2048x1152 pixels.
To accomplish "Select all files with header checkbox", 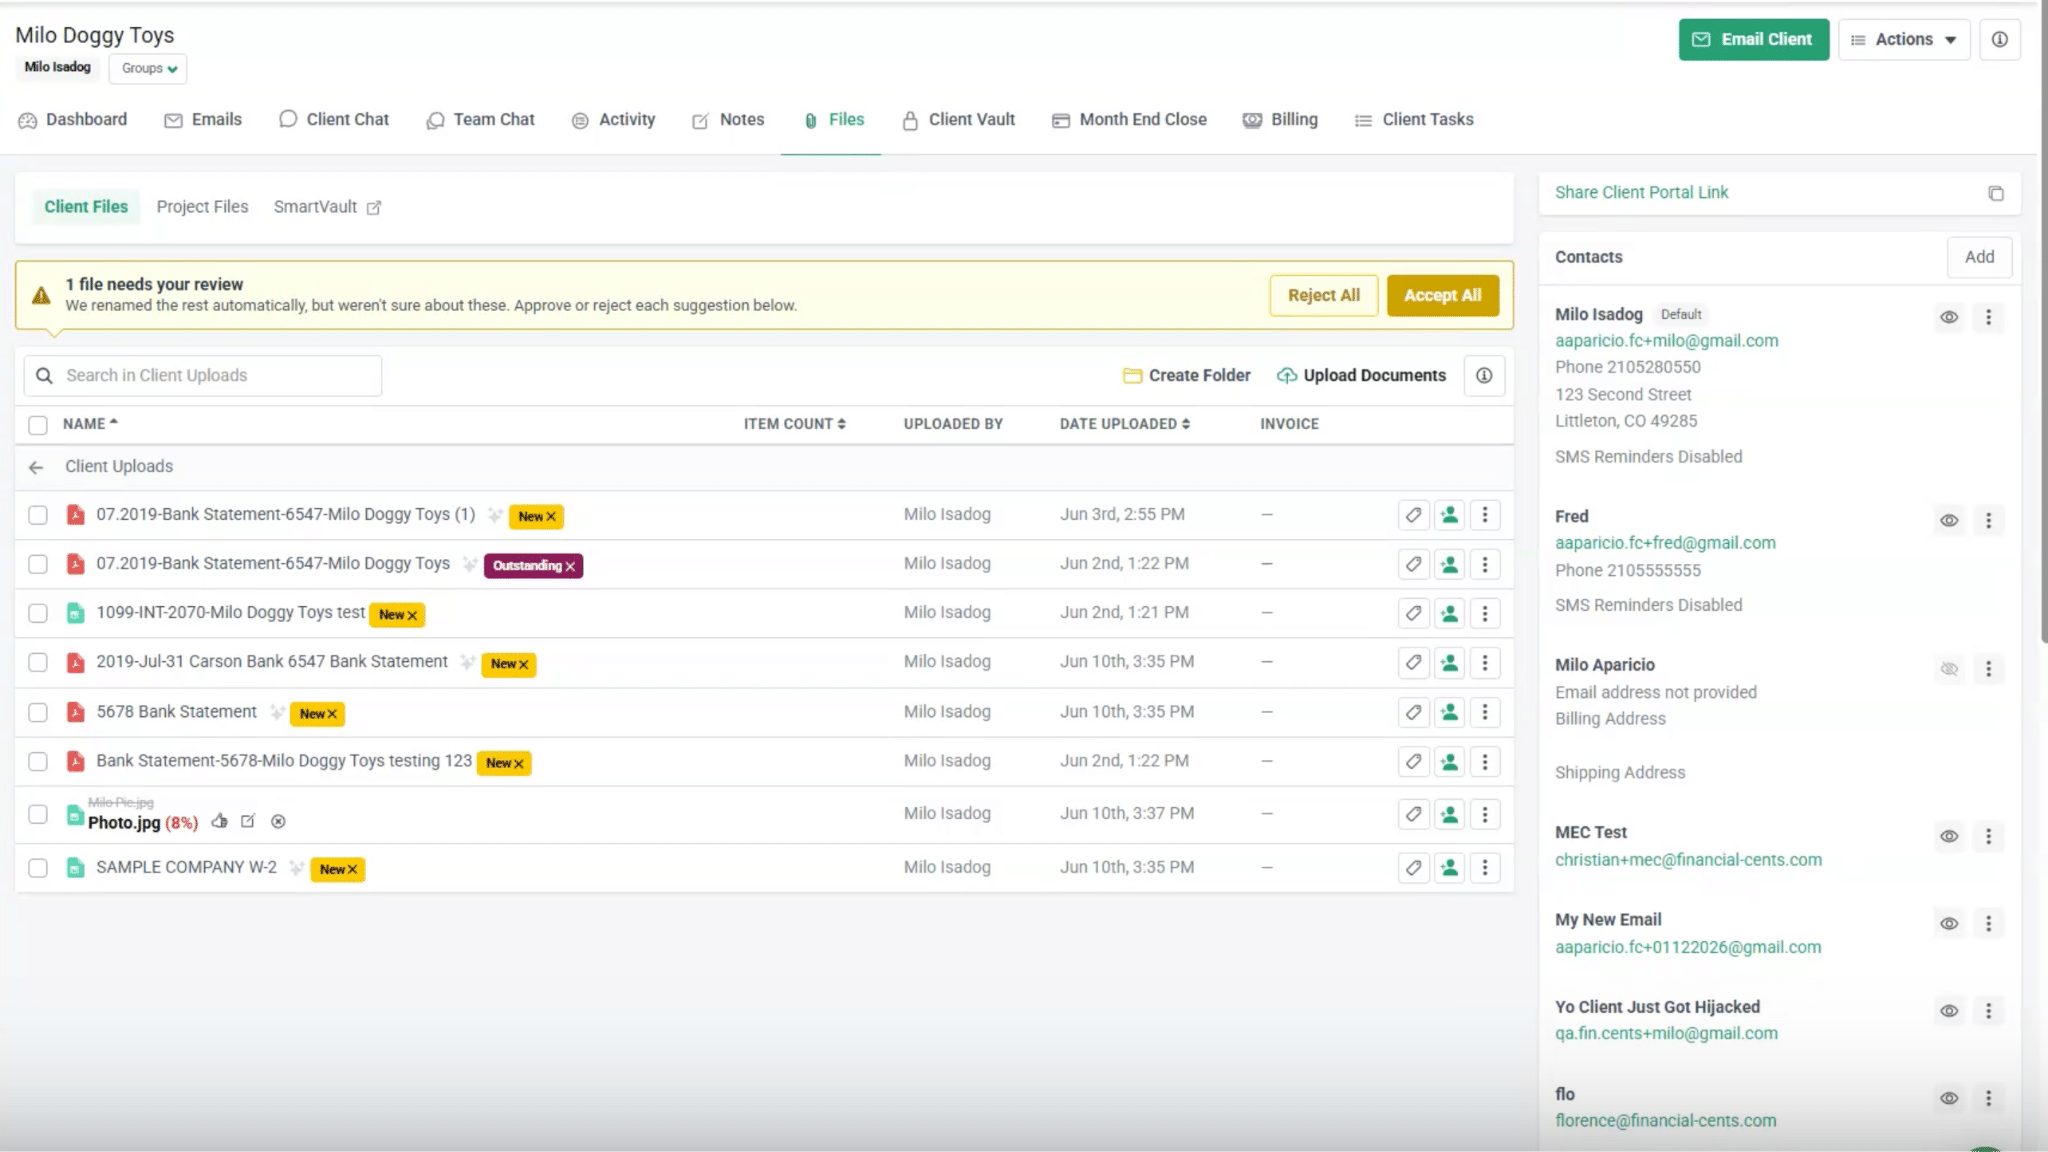I will (x=38, y=425).
